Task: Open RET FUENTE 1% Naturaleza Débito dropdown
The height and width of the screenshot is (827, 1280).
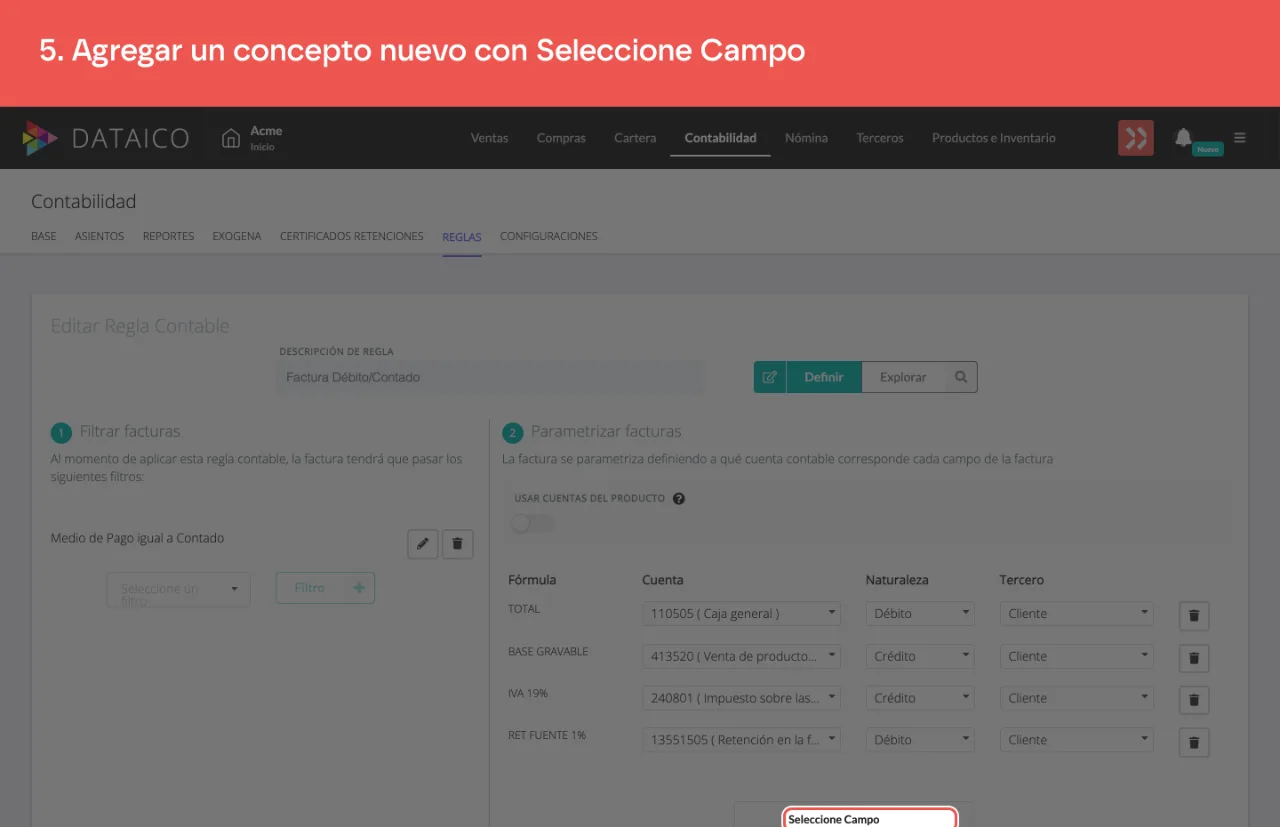Action: click(920, 740)
